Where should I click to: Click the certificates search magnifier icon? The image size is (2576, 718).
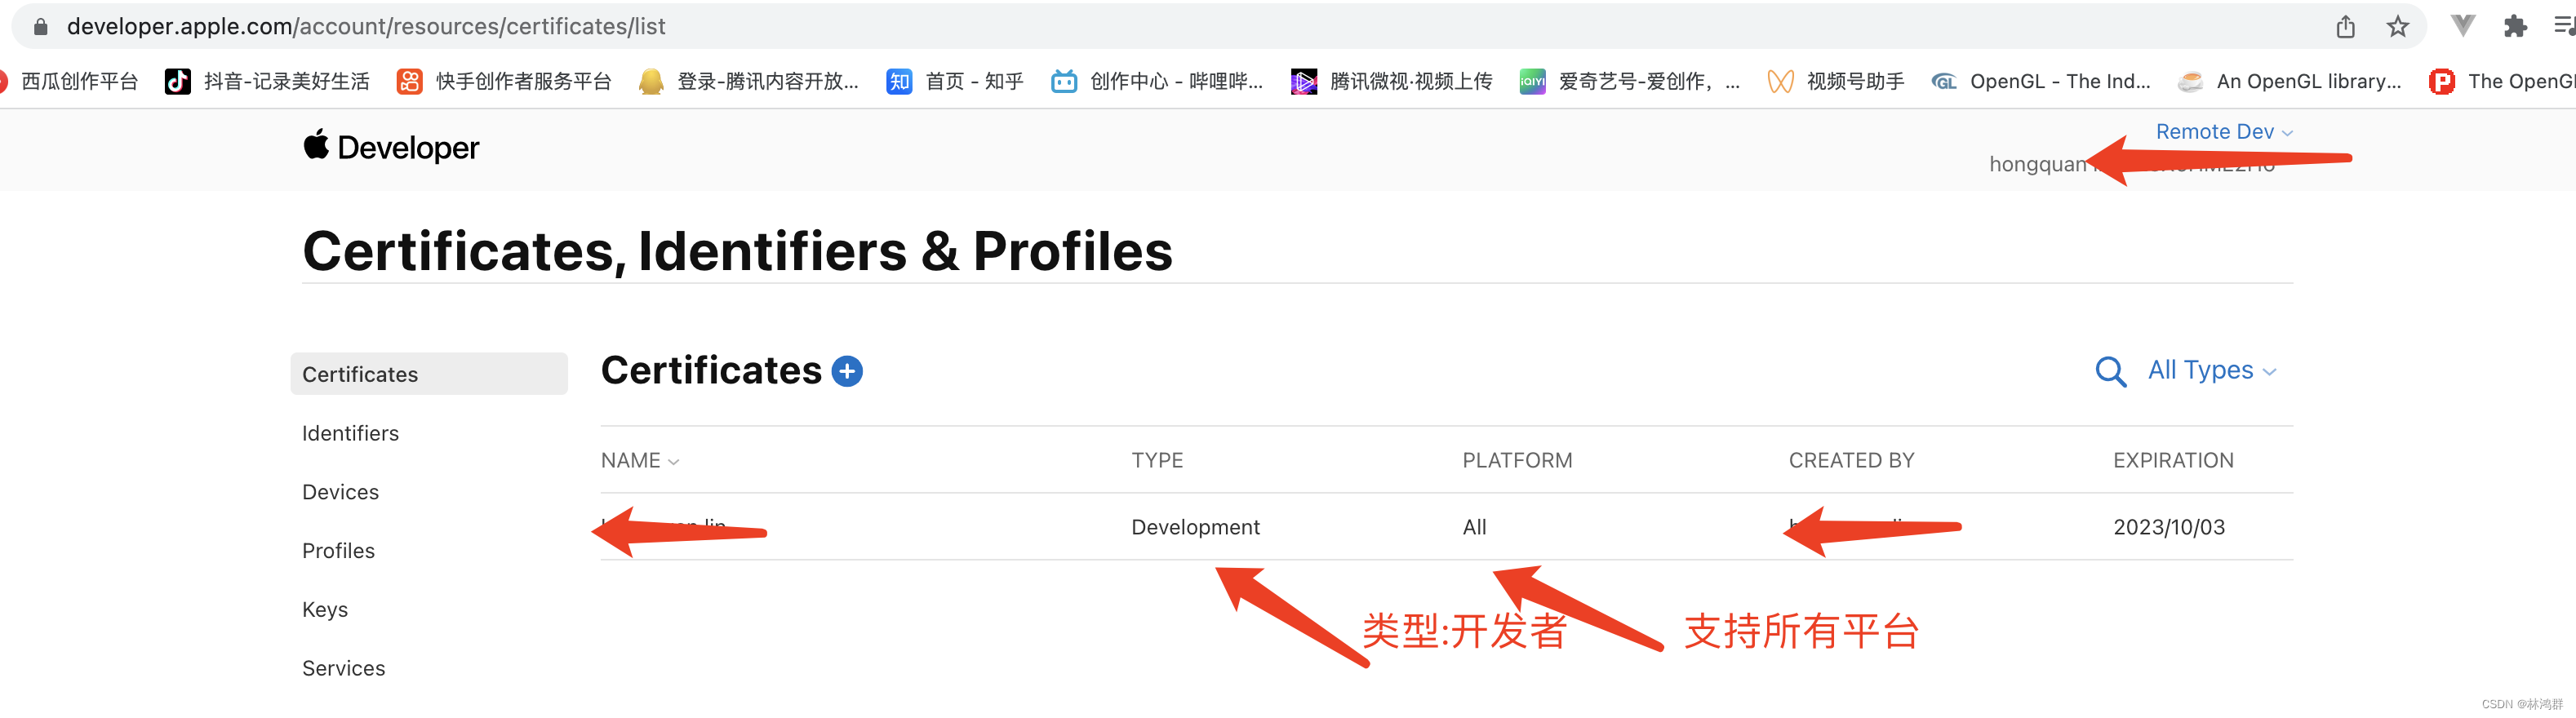[x=2110, y=371]
